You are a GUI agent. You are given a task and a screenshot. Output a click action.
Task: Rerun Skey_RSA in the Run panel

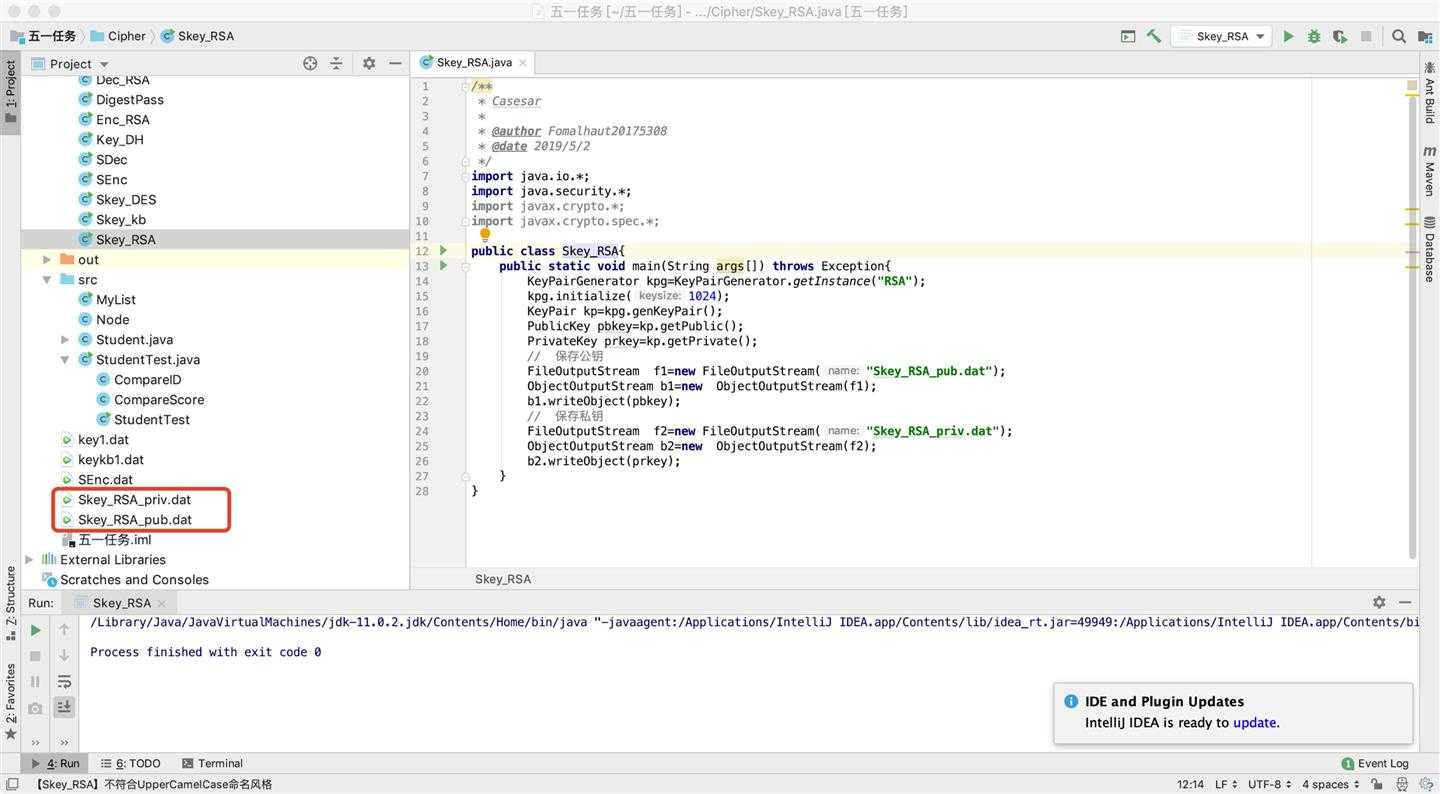tap(35, 630)
